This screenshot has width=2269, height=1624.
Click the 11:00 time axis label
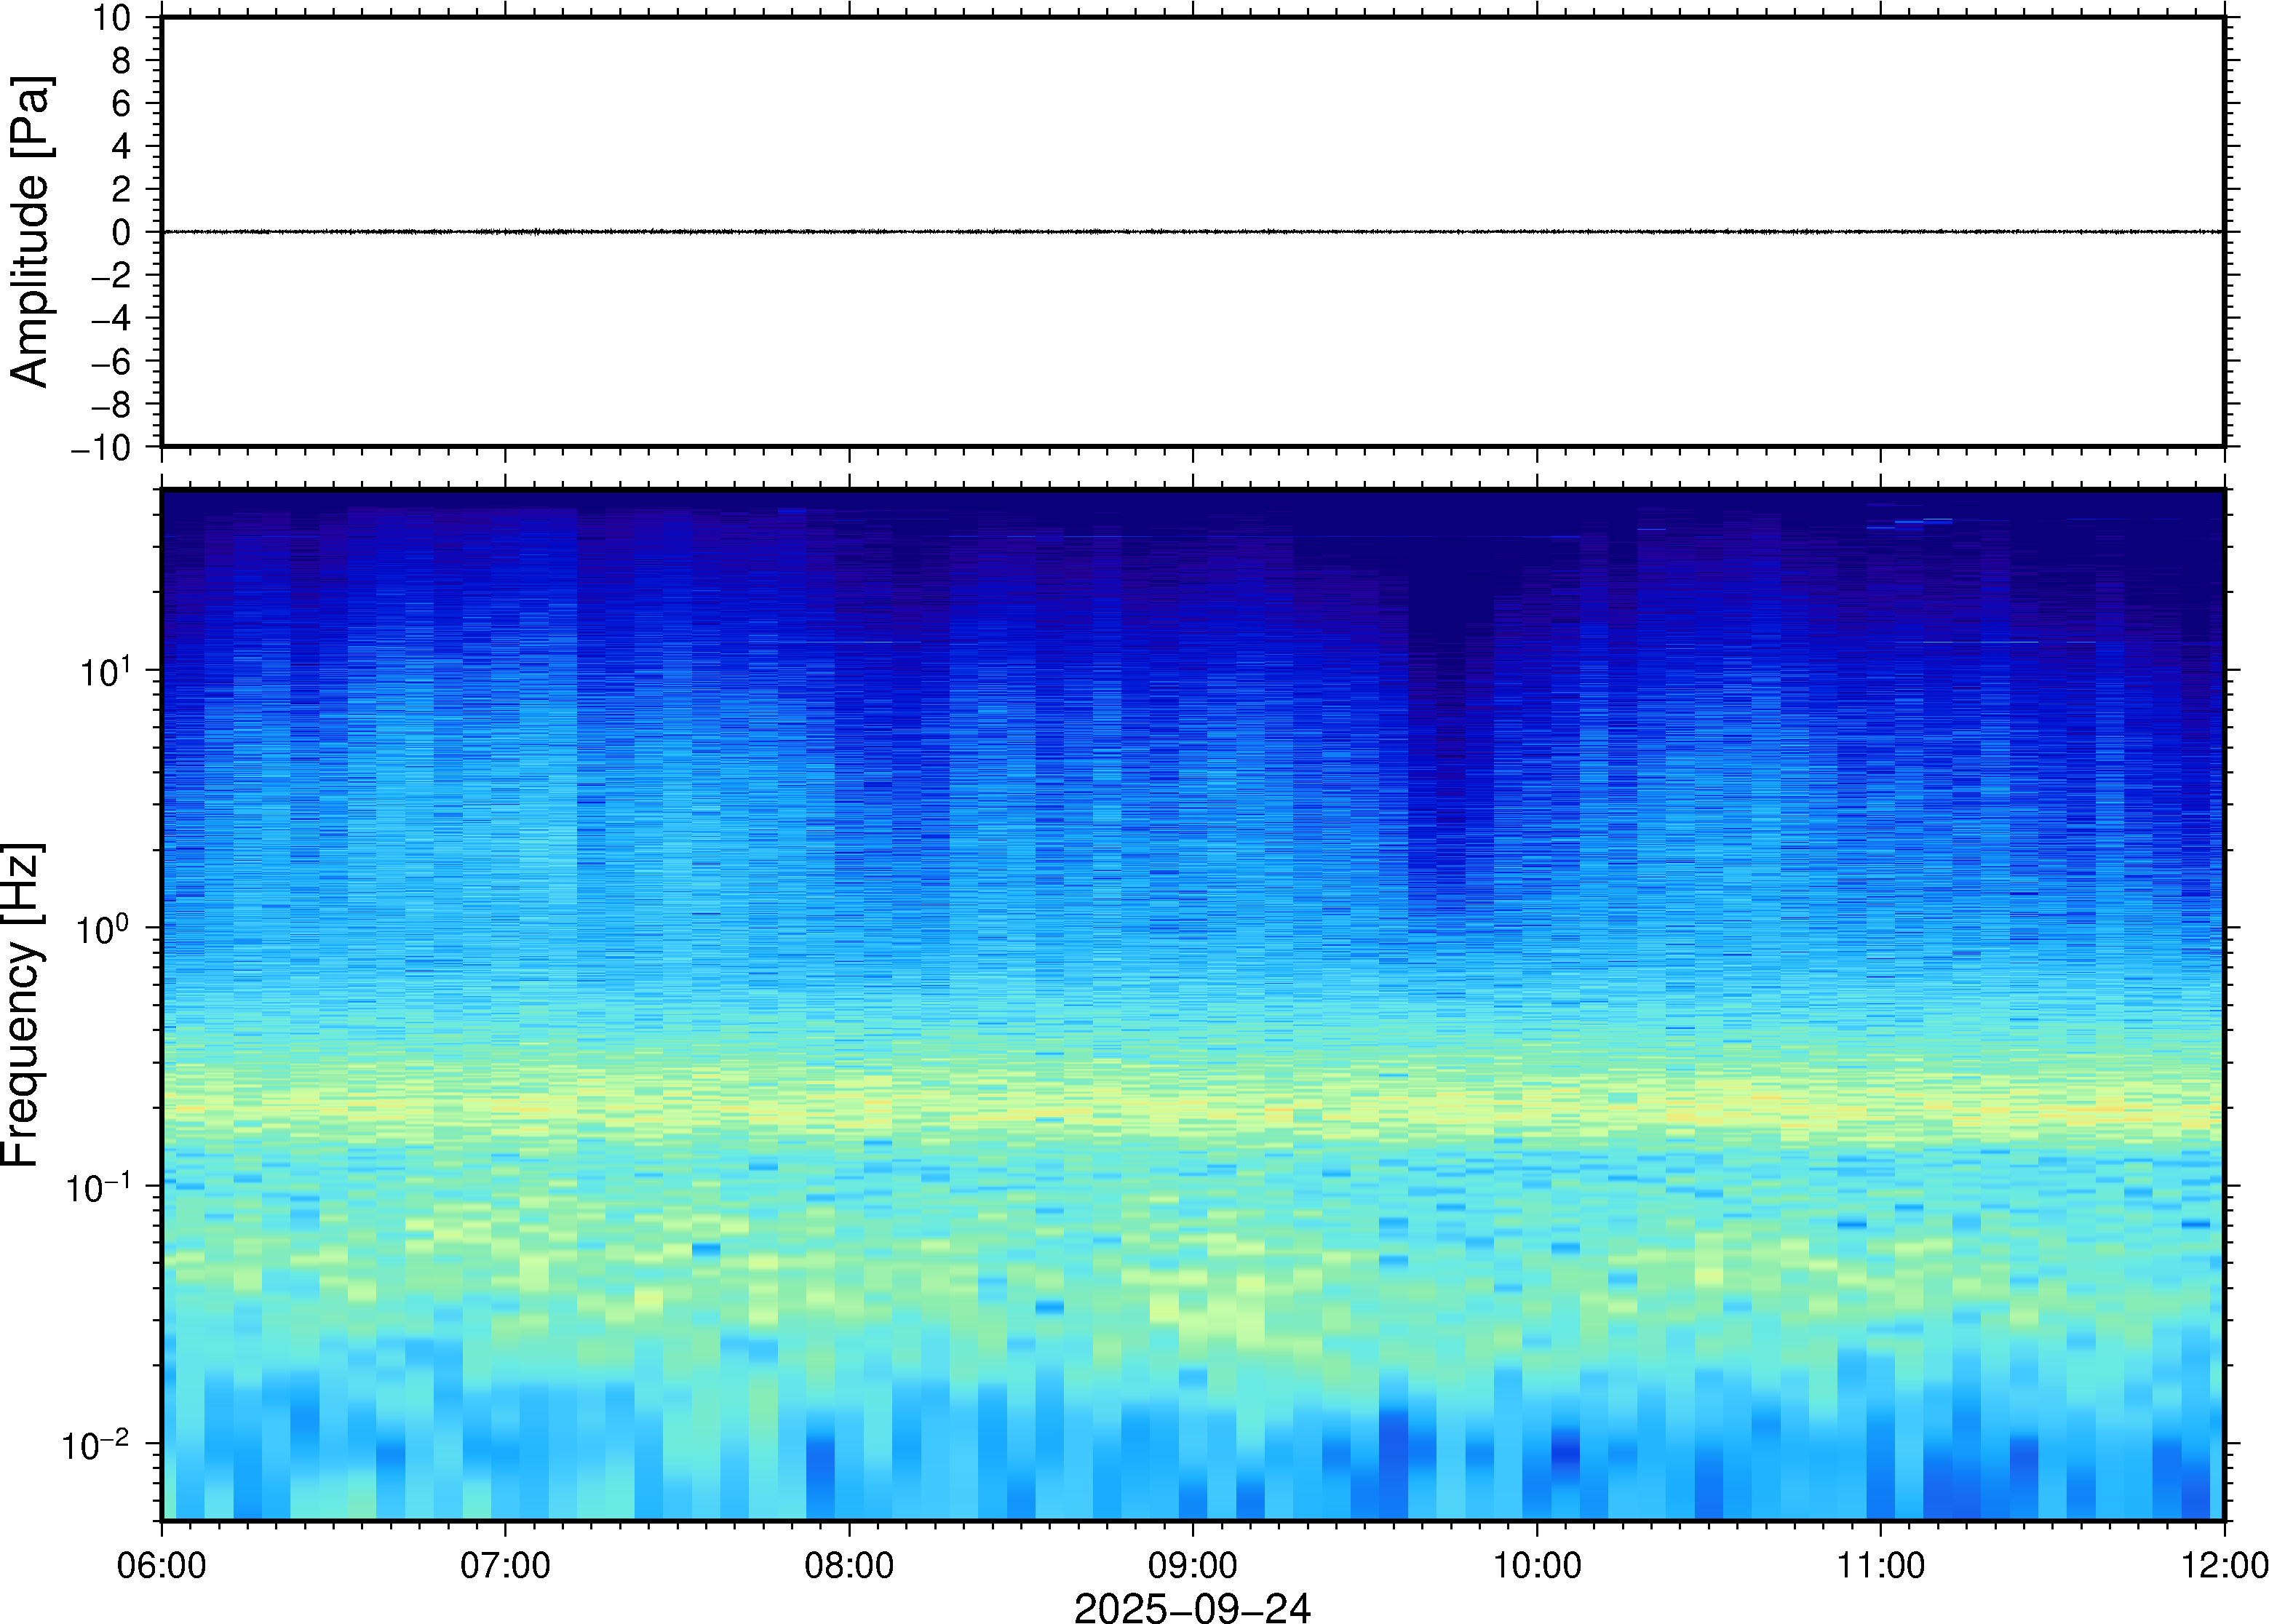1880,1565
